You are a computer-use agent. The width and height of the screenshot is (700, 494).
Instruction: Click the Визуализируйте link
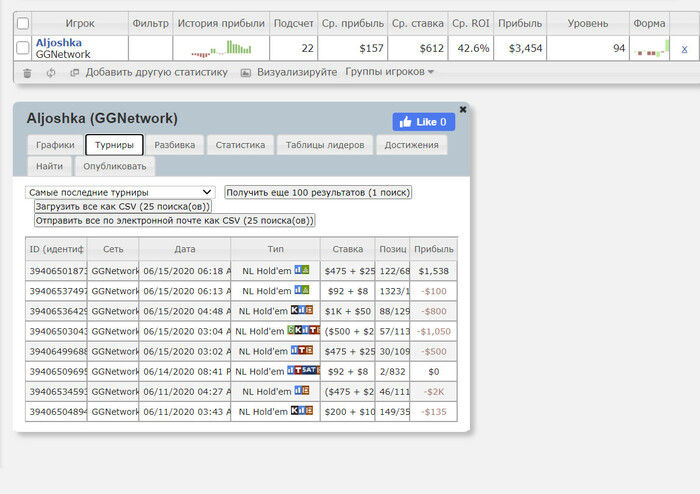tap(297, 72)
